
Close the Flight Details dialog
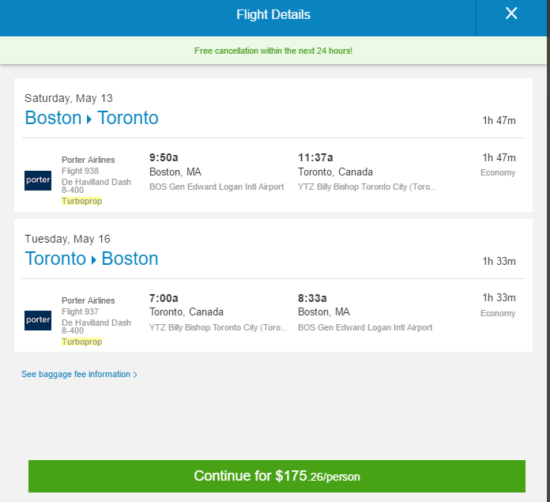(x=511, y=14)
